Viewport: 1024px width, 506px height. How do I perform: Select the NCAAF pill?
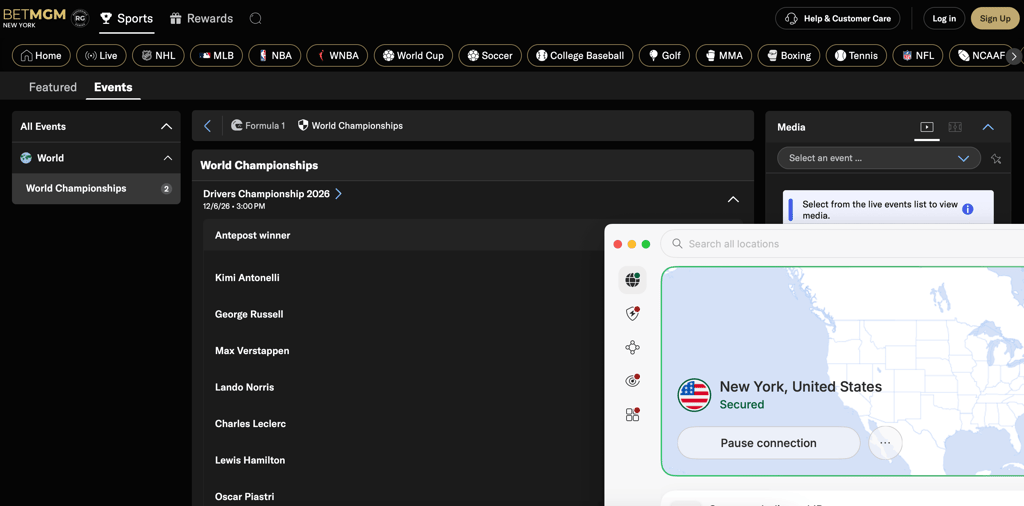click(981, 55)
